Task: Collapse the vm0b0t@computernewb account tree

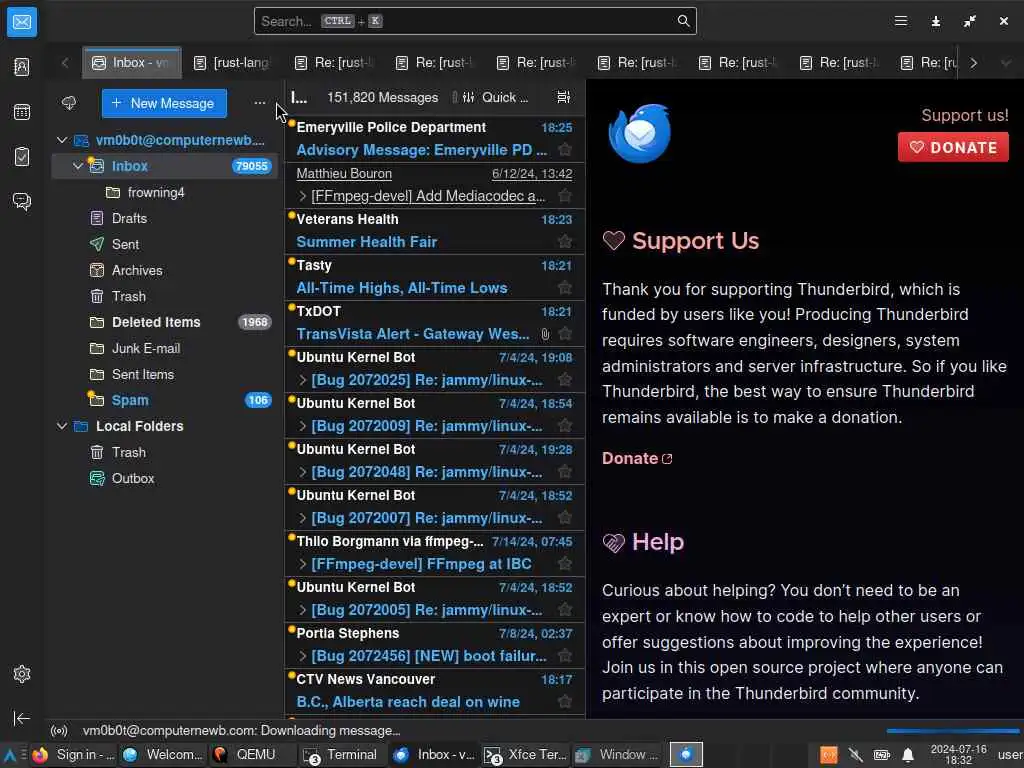Action: pos(62,140)
